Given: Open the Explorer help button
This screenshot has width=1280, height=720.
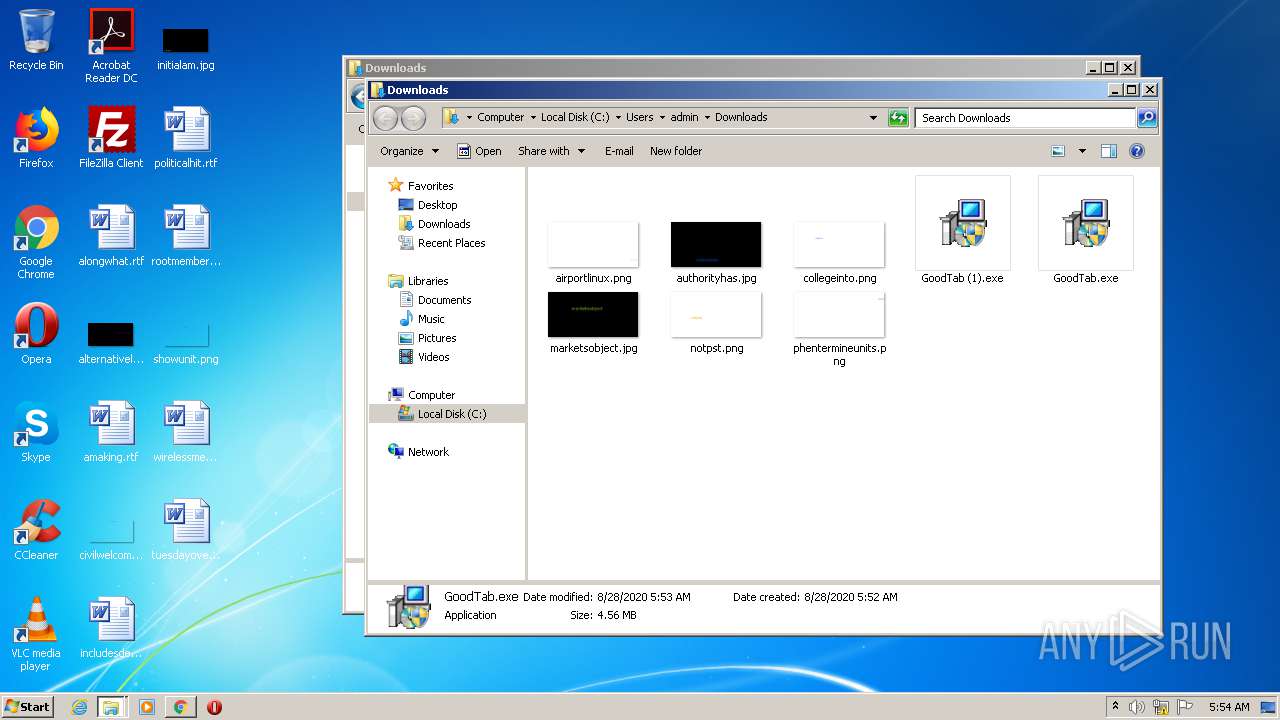Looking at the screenshot, I should pos(1137,151).
